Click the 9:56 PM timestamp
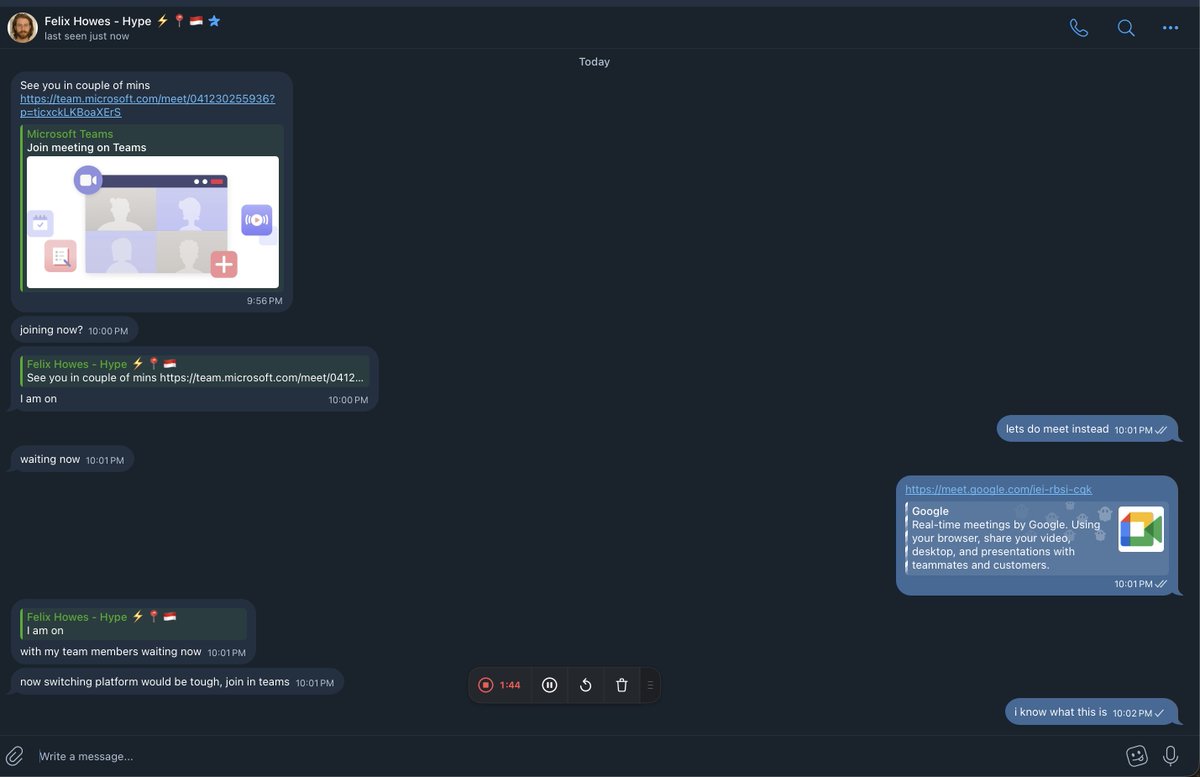 [264, 300]
